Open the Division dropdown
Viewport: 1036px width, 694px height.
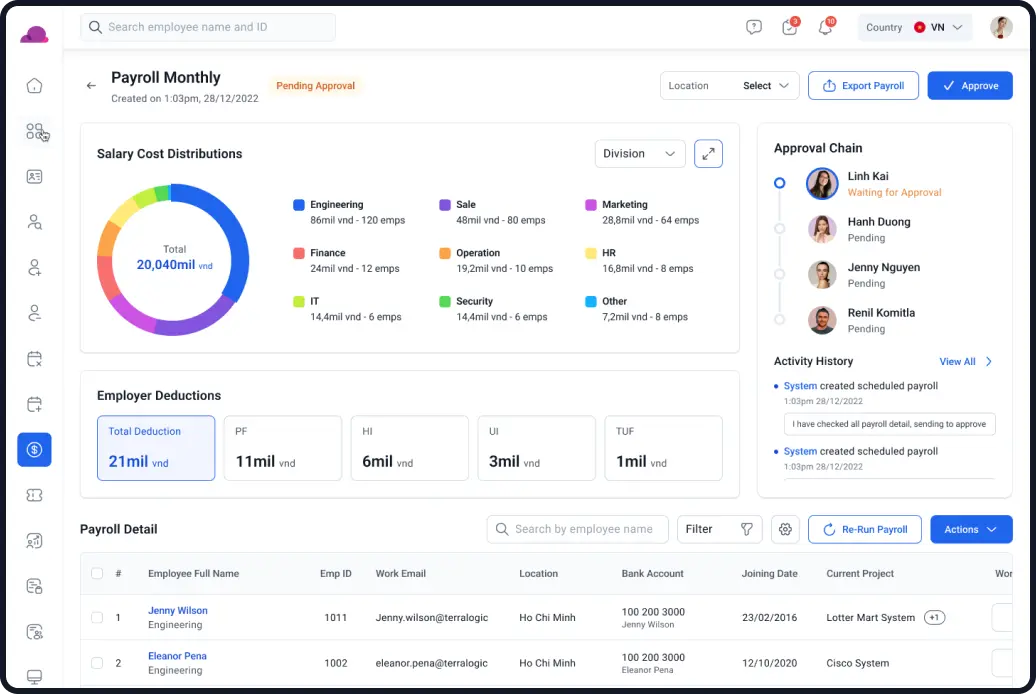640,154
